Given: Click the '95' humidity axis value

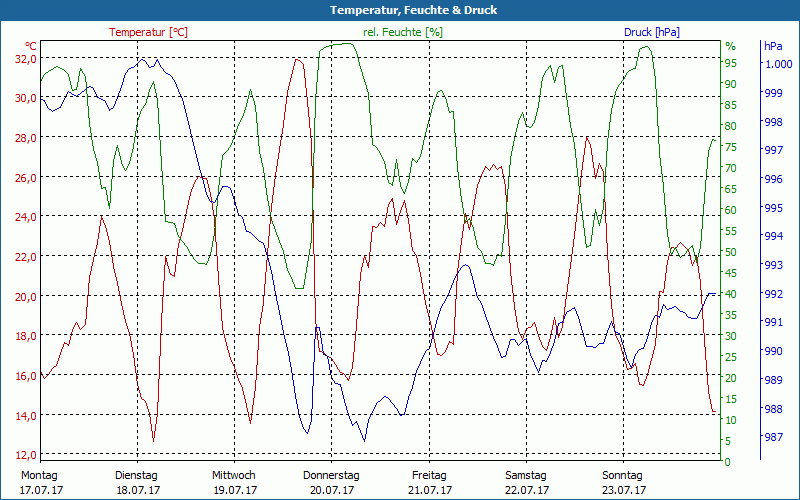Looking at the screenshot, I should (731, 63).
